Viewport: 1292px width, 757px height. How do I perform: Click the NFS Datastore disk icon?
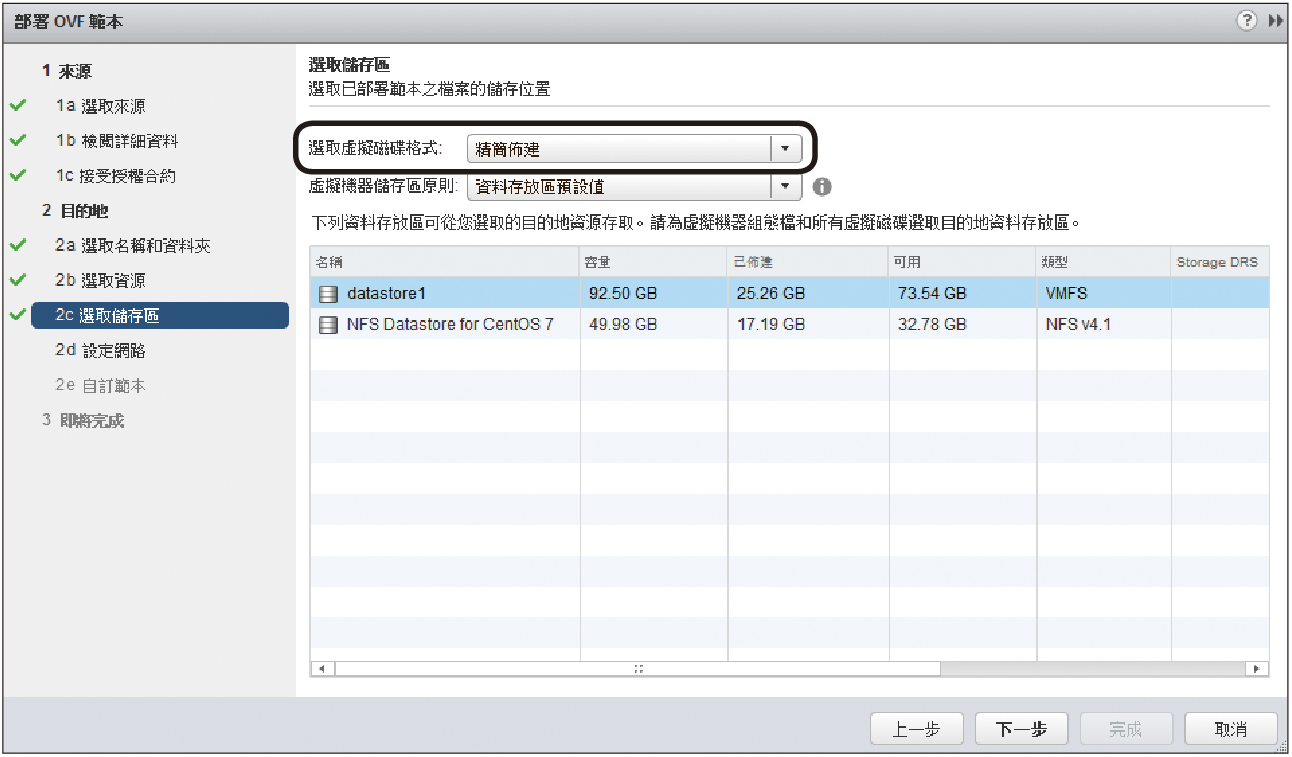pos(327,325)
